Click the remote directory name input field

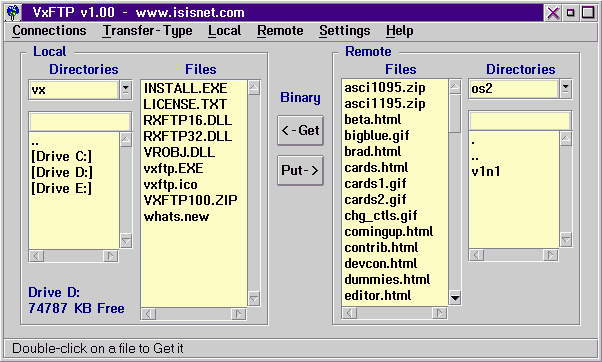[520, 122]
